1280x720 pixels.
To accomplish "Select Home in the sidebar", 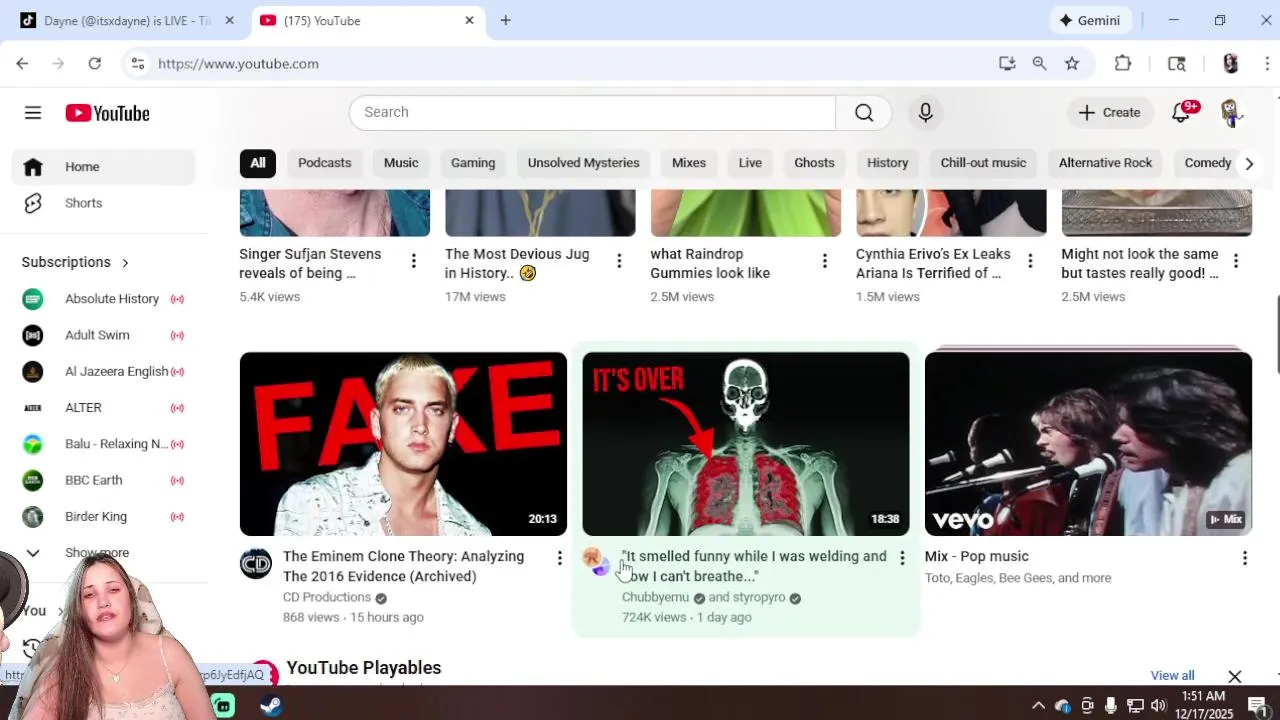I will click(x=104, y=167).
